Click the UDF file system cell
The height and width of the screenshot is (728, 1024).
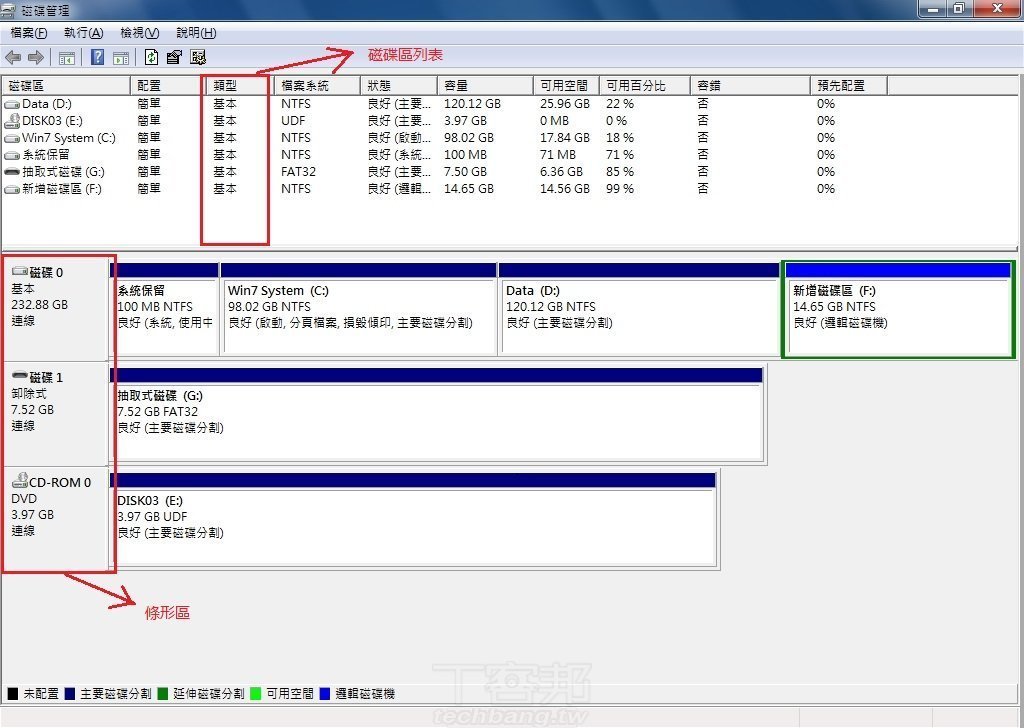pyautogui.click(x=293, y=121)
